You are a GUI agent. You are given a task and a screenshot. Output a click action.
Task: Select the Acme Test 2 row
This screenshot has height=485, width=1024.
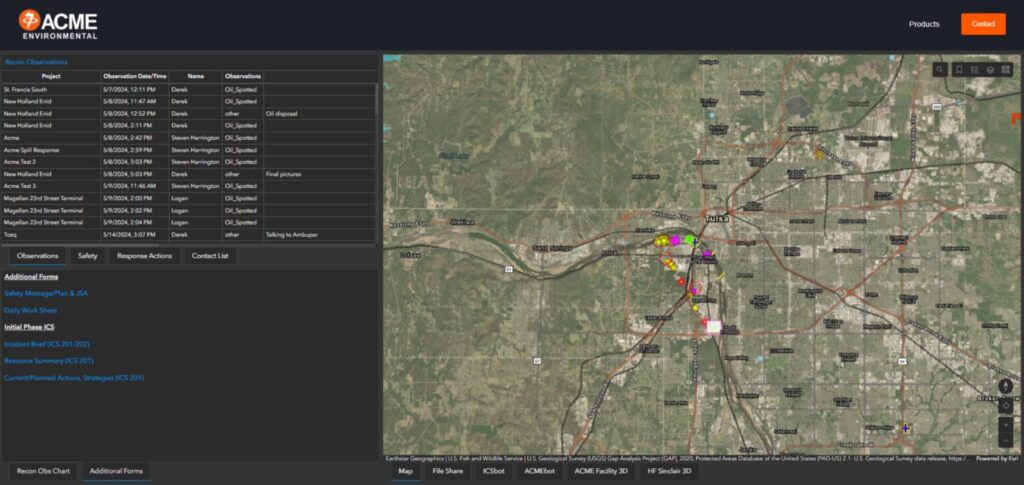[x=188, y=162]
